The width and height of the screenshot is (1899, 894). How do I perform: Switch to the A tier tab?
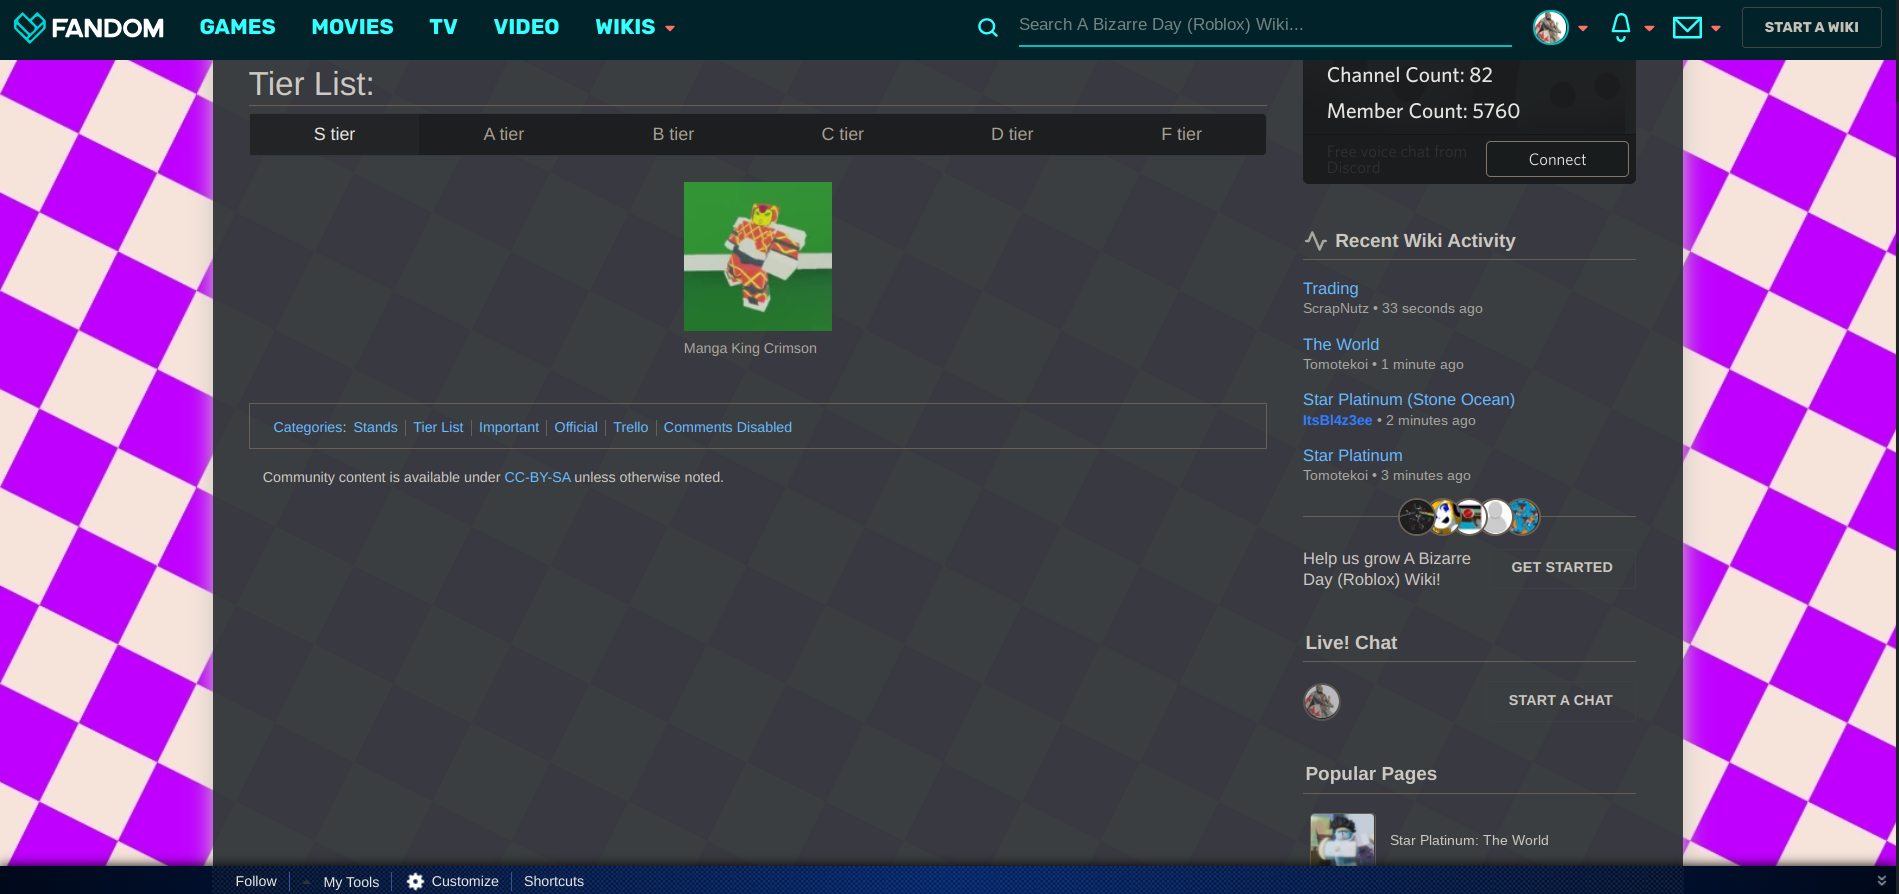pos(504,134)
